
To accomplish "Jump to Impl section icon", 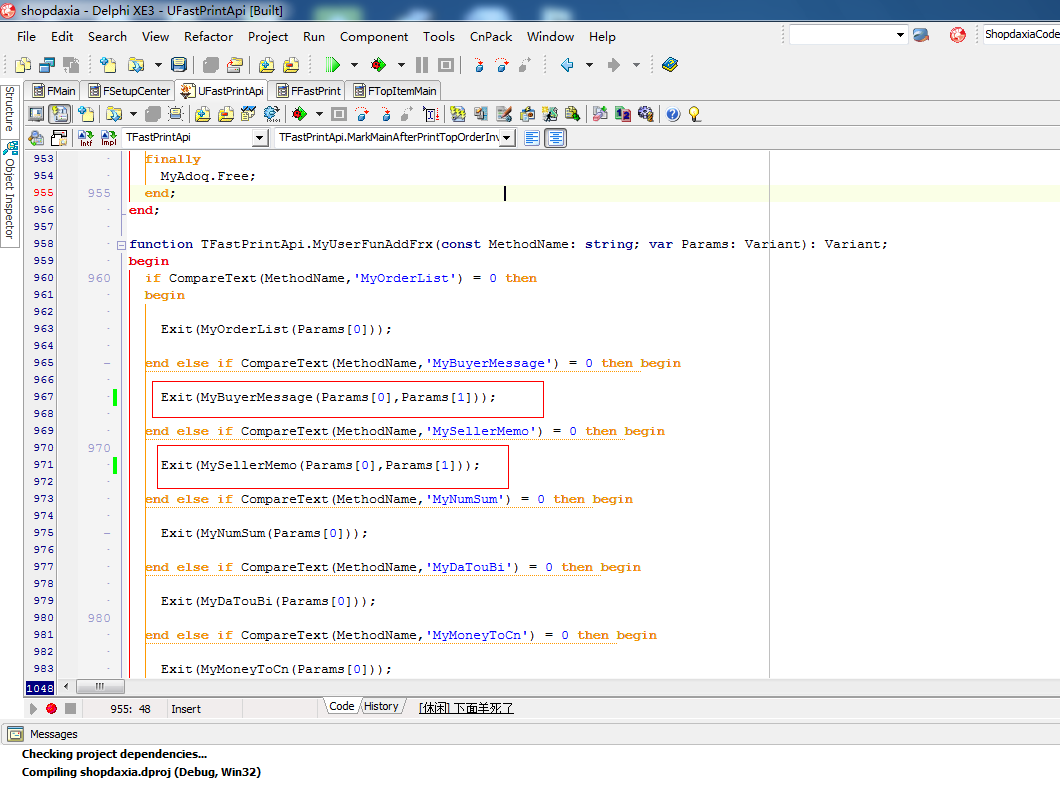I will pyautogui.click(x=109, y=138).
